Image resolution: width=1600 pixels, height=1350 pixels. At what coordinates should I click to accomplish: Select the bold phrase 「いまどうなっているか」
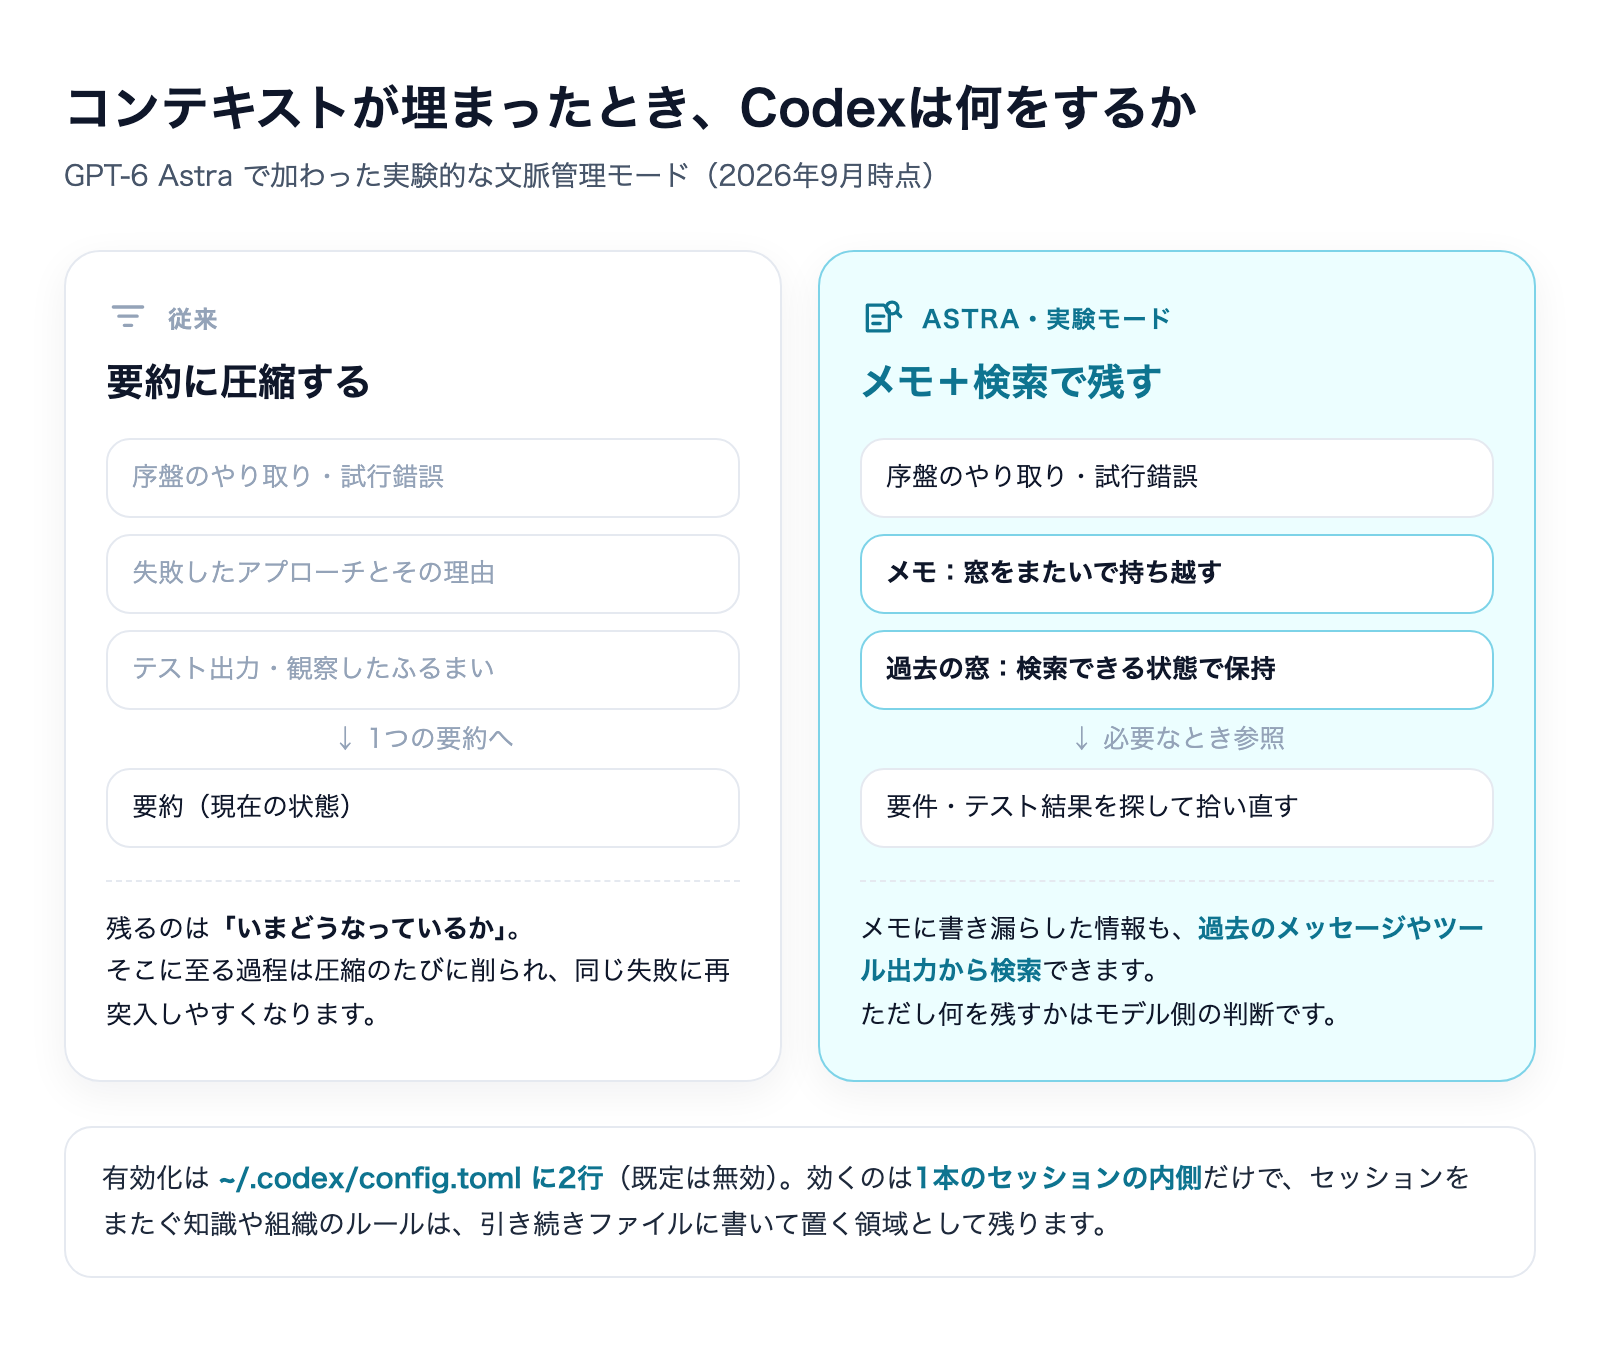(364, 928)
